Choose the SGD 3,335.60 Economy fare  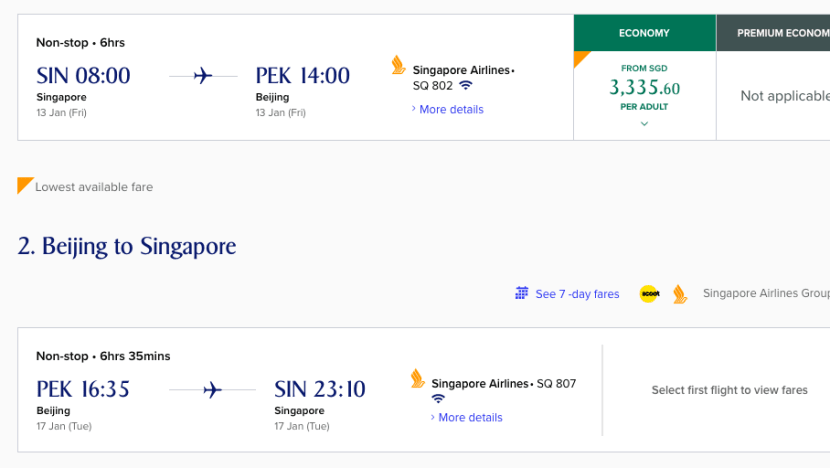[644, 89]
